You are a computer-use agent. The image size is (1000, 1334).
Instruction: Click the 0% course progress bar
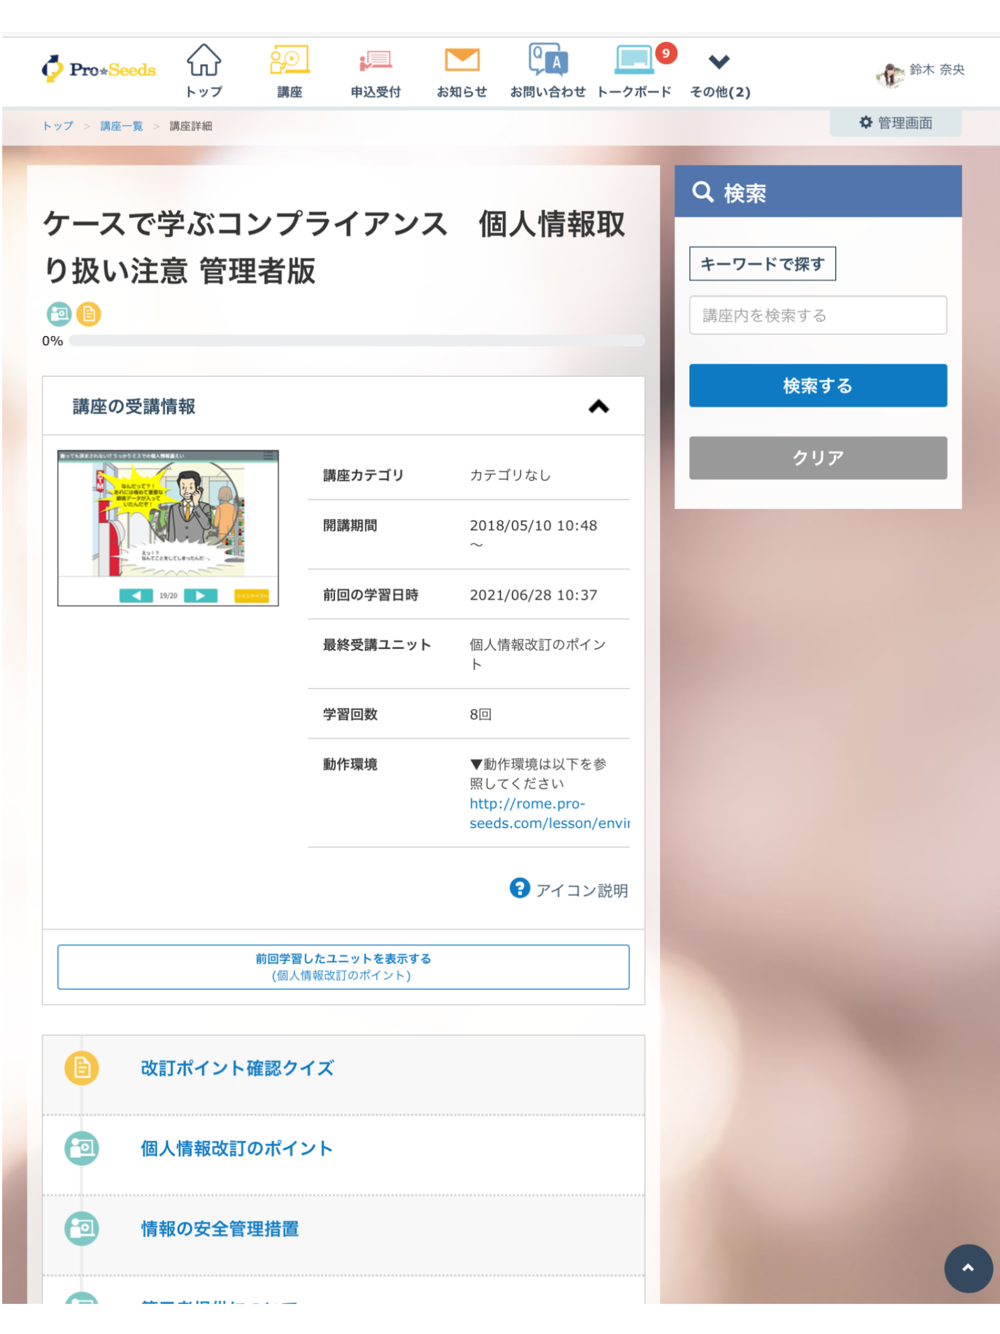(356, 341)
